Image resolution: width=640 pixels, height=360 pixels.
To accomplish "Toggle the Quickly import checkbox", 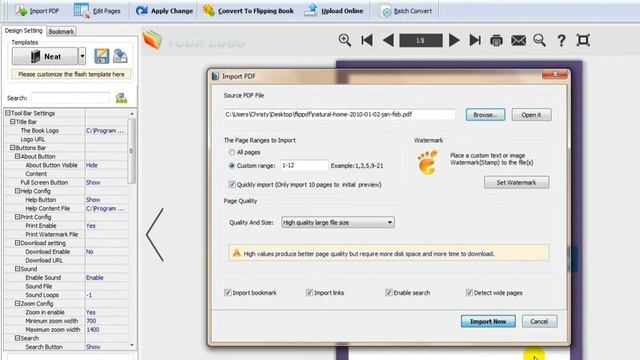I will tap(232, 184).
